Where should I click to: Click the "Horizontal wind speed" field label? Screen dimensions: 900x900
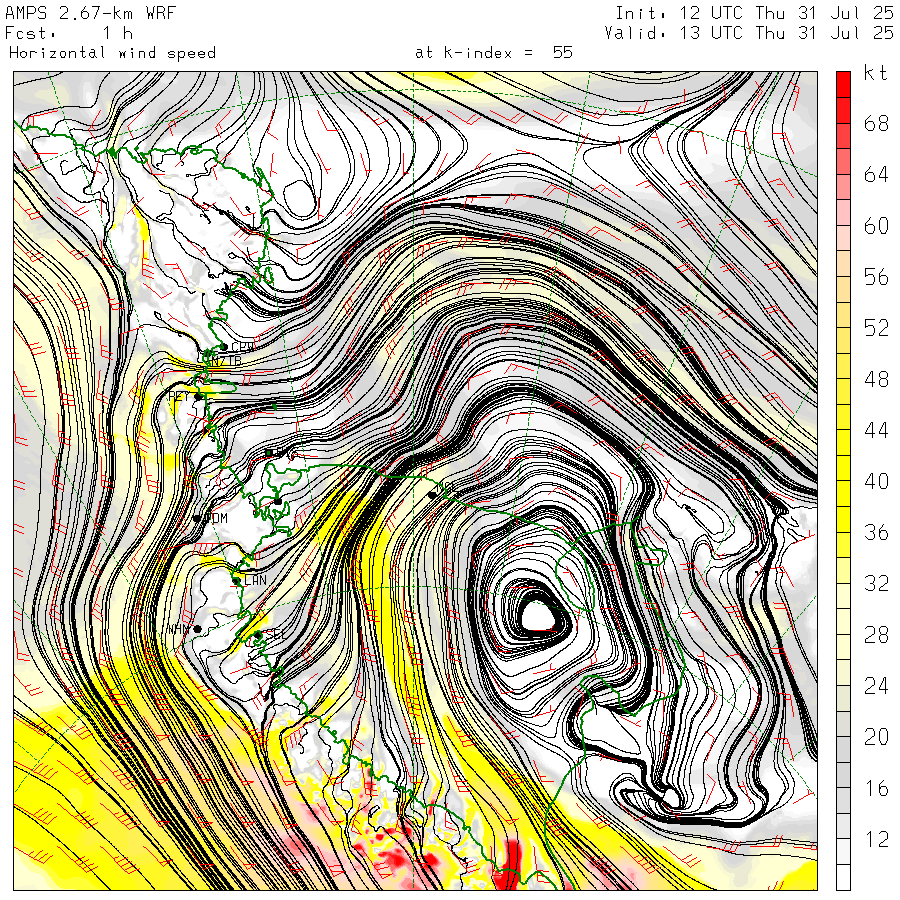pos(112,53)
